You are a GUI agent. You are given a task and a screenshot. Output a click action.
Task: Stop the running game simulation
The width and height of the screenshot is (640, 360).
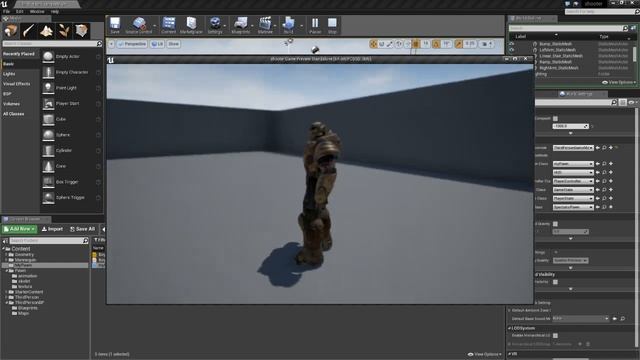(x=332, y=25)
